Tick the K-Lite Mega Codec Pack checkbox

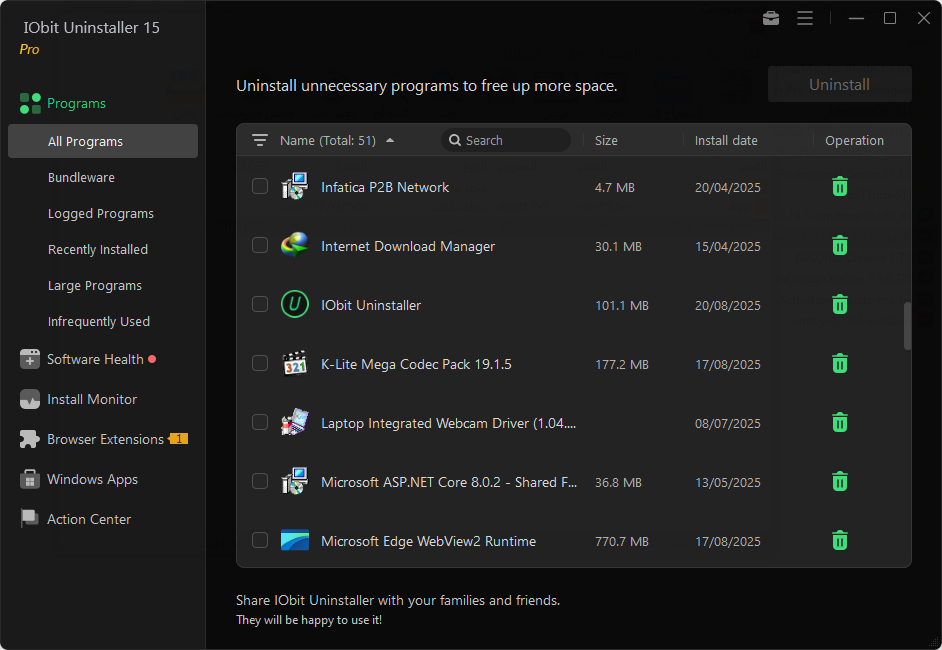click(260, 363)
